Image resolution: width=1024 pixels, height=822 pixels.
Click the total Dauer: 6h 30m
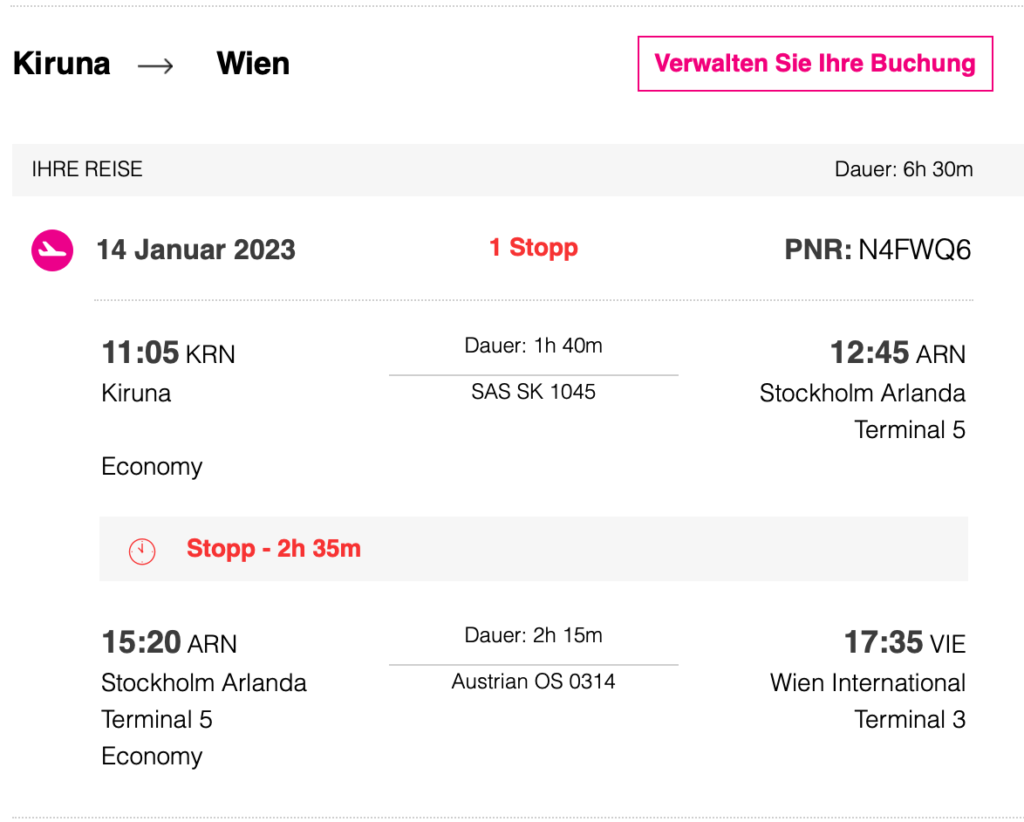(x=903, y=169)
